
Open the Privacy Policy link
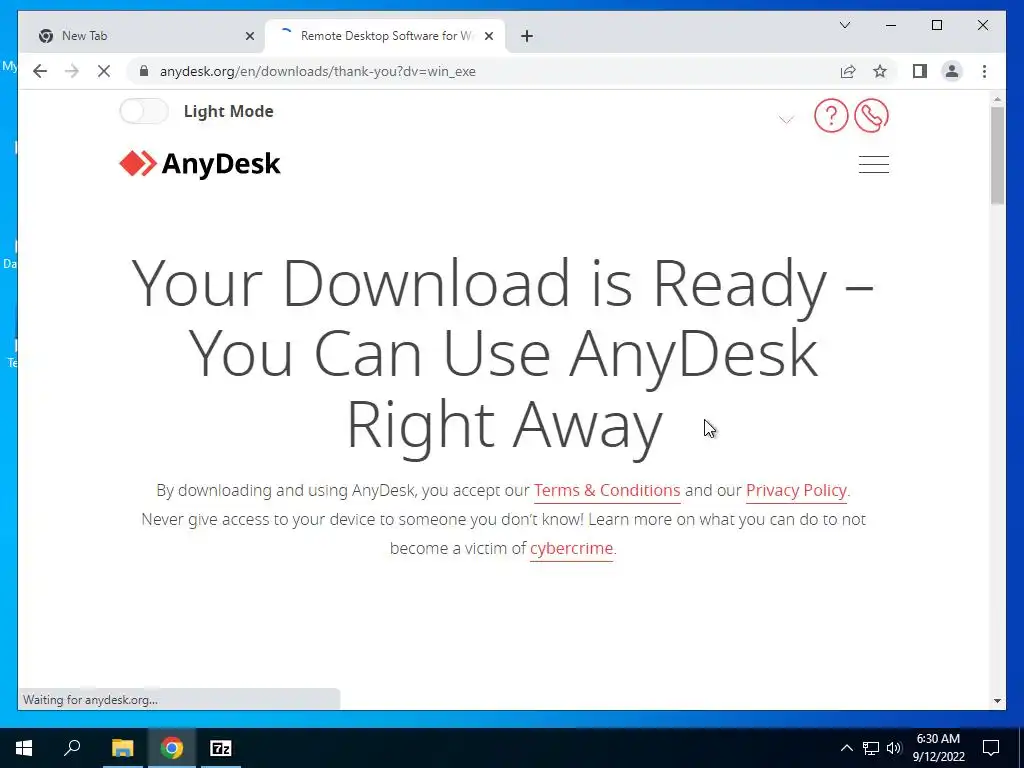pos(796,490)
